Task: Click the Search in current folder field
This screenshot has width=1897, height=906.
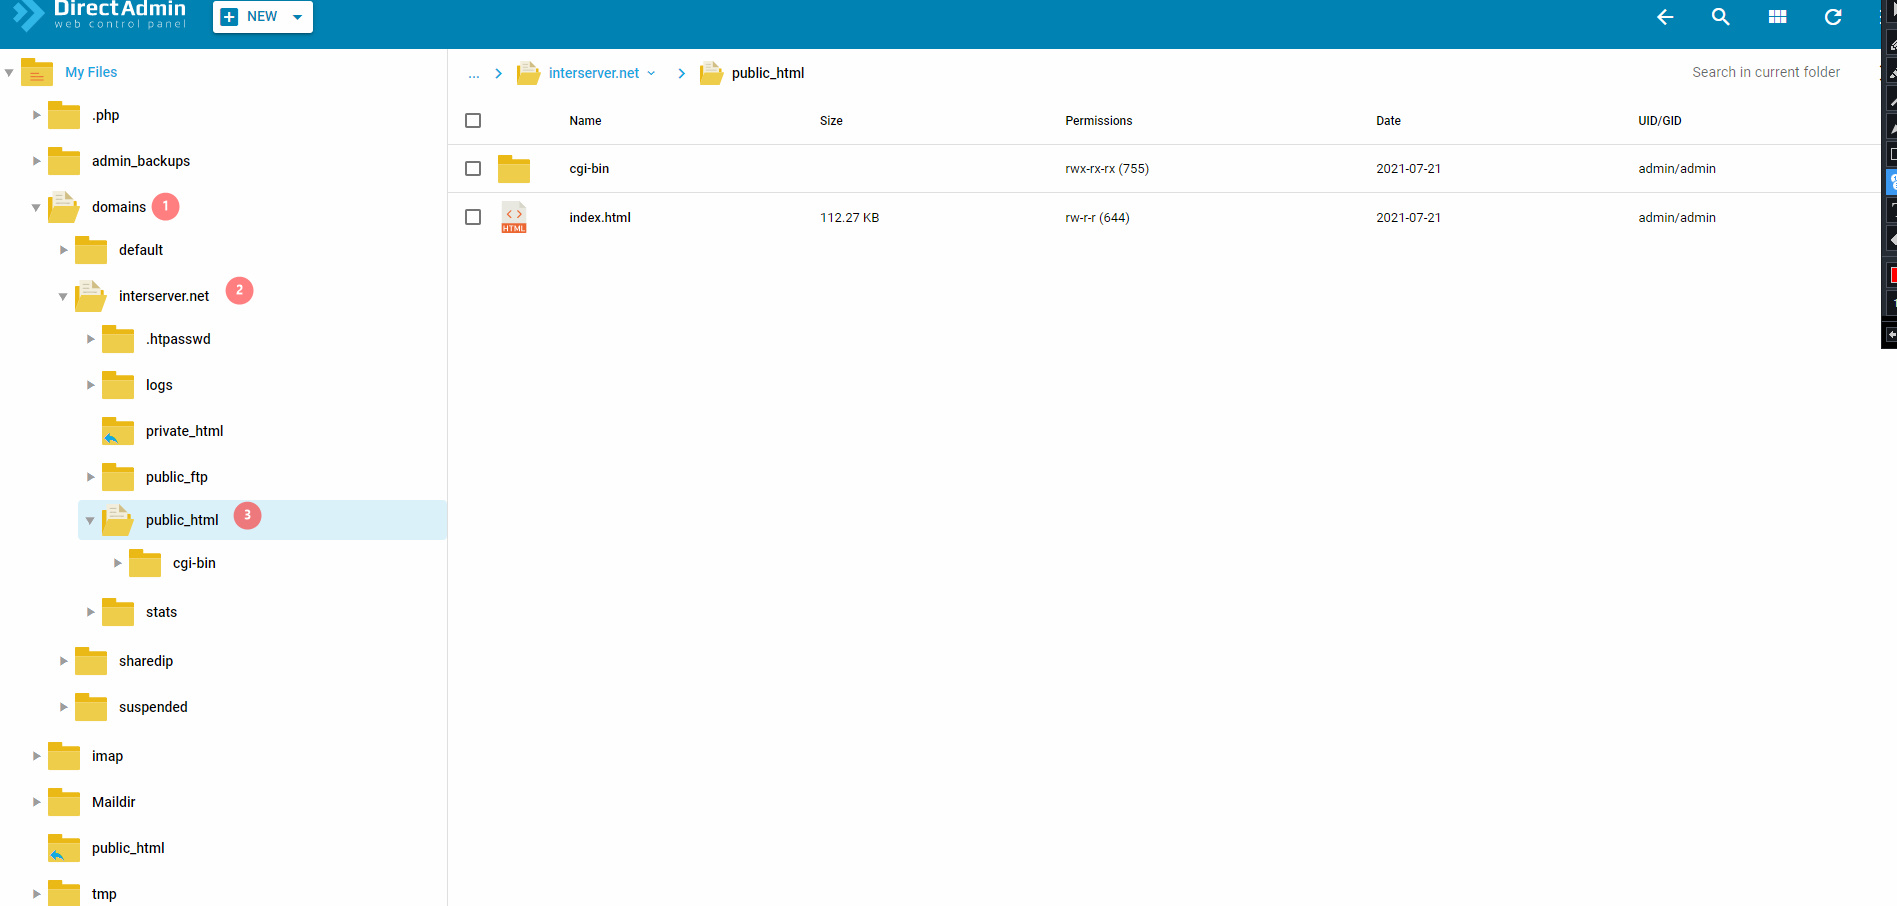Action: [1766, 72]
